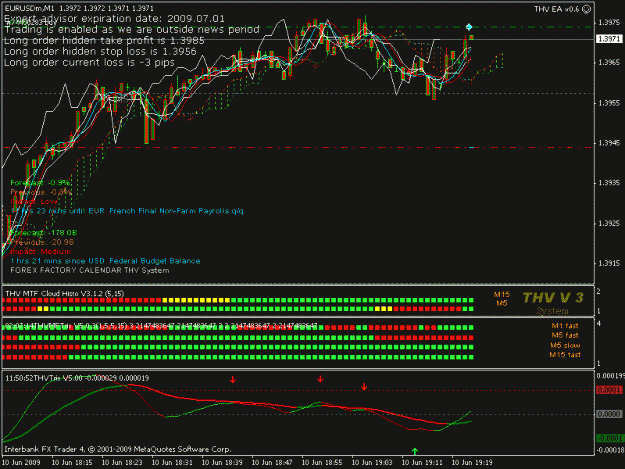Click the FOREX FACTORY CALENDAR THV System text
Image resolution: width=625 pixels, height=469 pixels.
[x=90, y=271]
